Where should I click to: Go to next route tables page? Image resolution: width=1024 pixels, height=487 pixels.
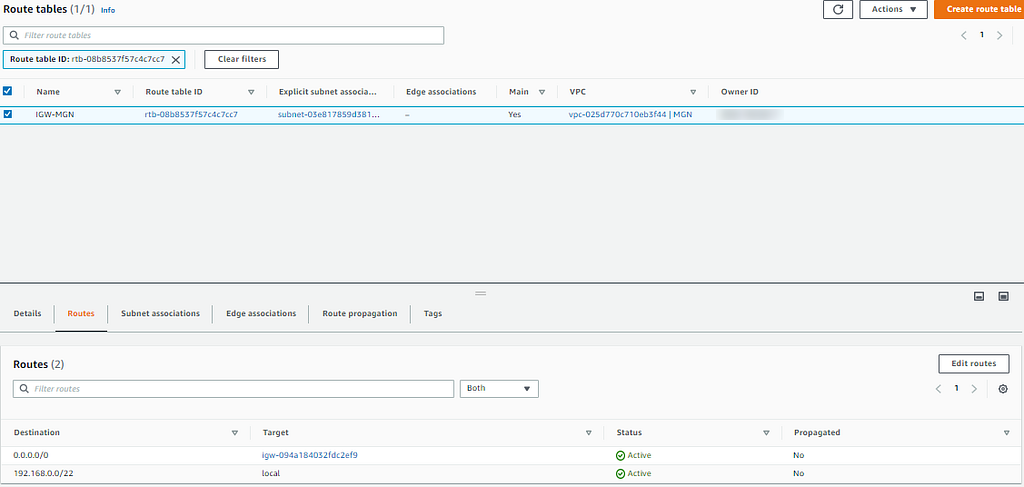tap(1000, 35)
